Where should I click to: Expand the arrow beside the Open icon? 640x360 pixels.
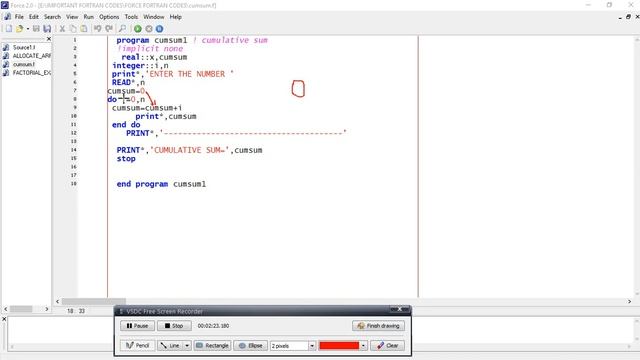[28, 29]
